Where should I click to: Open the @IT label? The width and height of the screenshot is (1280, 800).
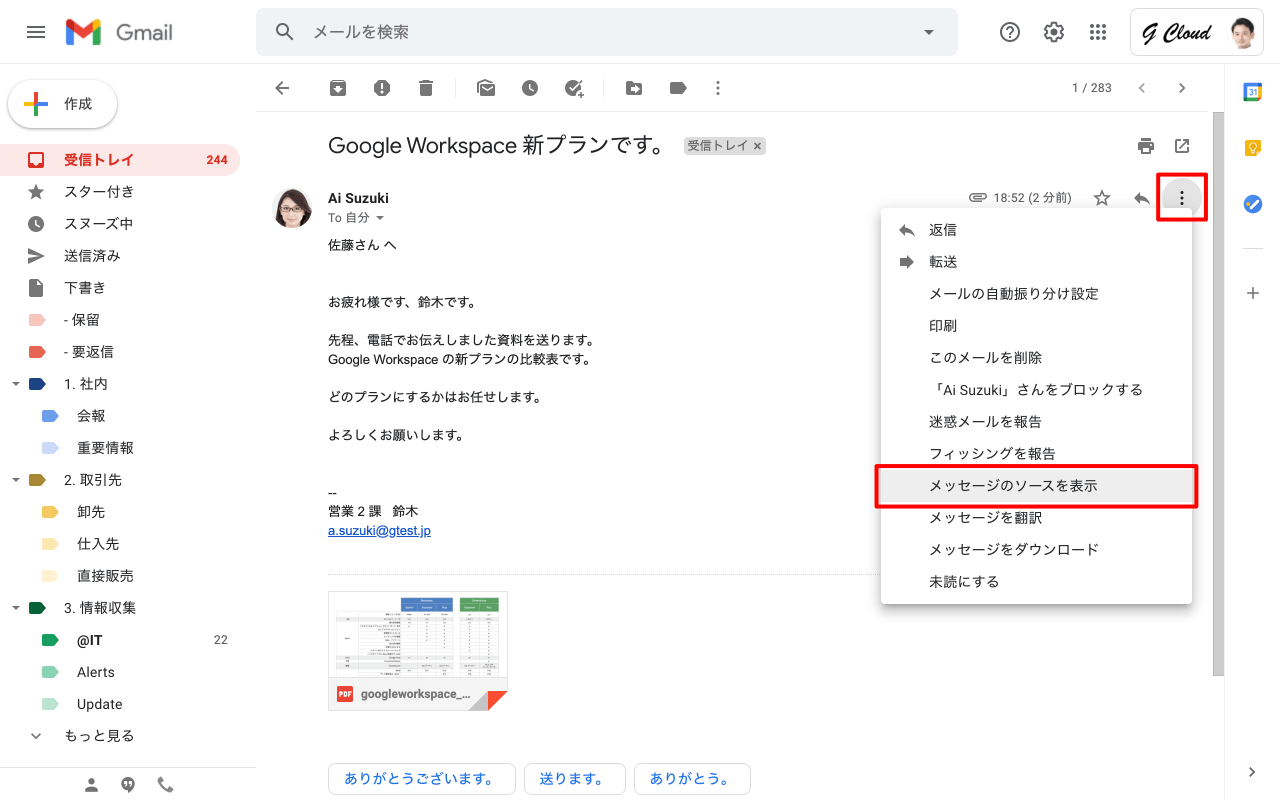pyautogui.click(x=120, y=640)
